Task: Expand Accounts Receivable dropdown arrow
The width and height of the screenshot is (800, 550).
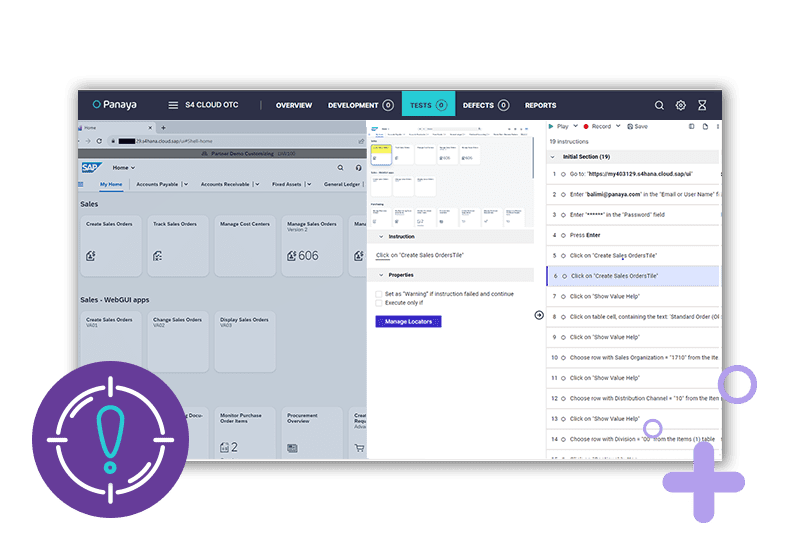Action: [x=257, y=184]
